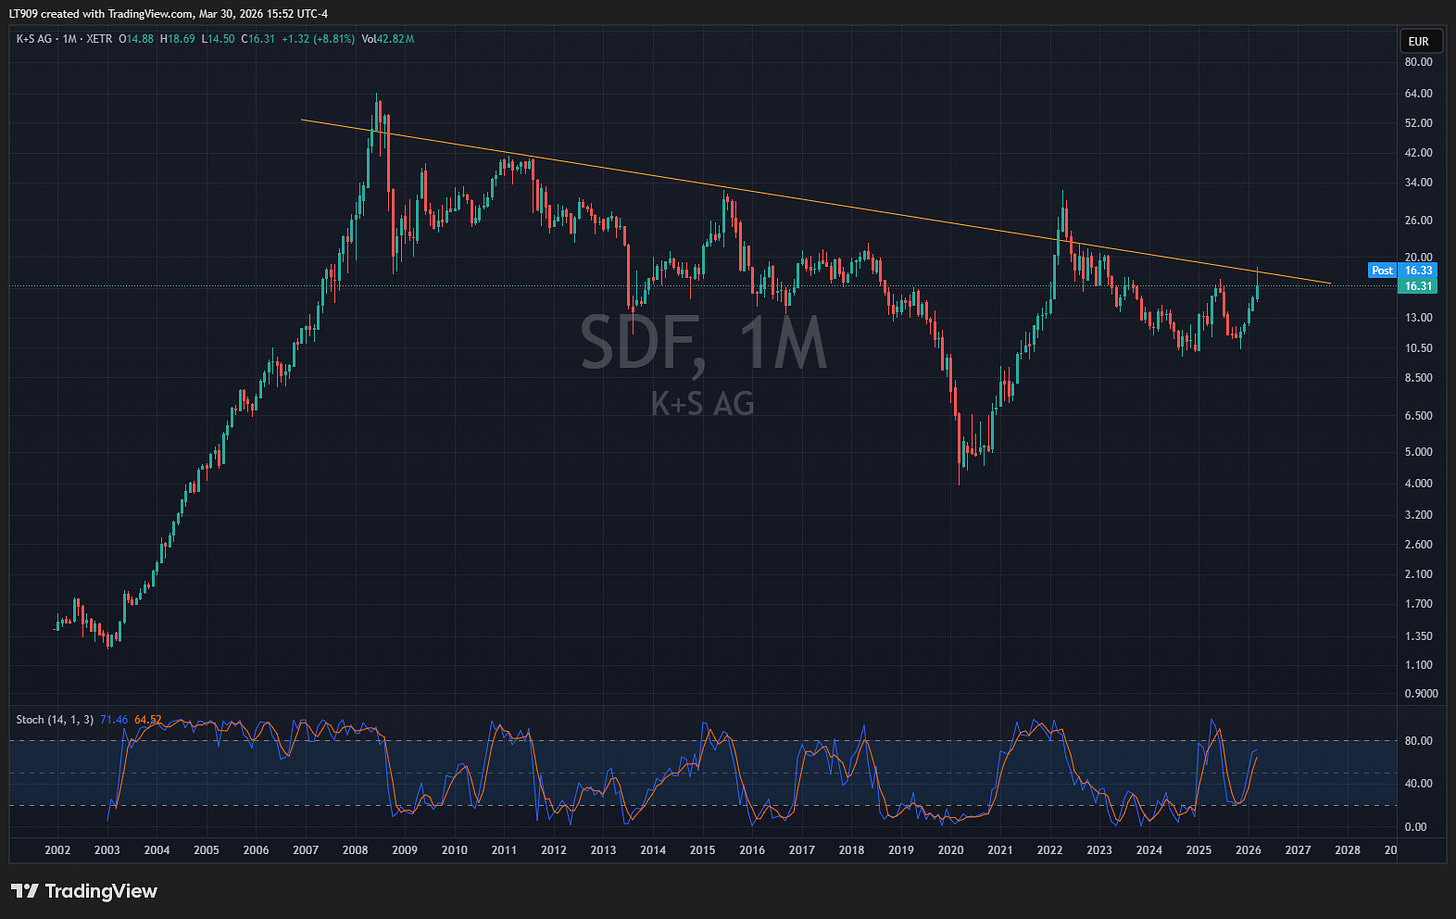Click the C16.31 close value
Image resolution: width=1456 pixels, height=919 pixels.
point(258,39)
